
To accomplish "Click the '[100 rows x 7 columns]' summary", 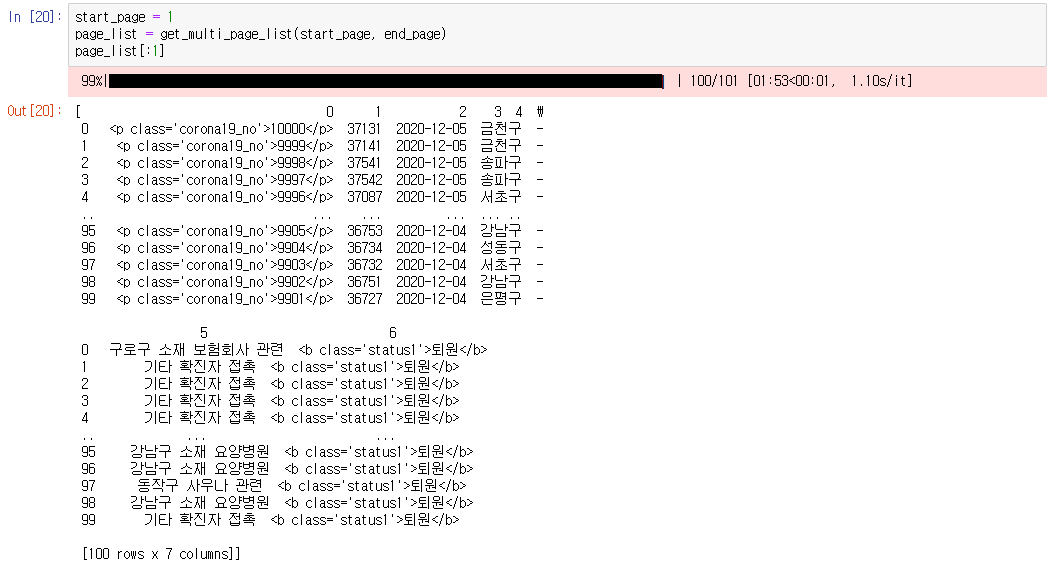I will [x=161, y=554].
